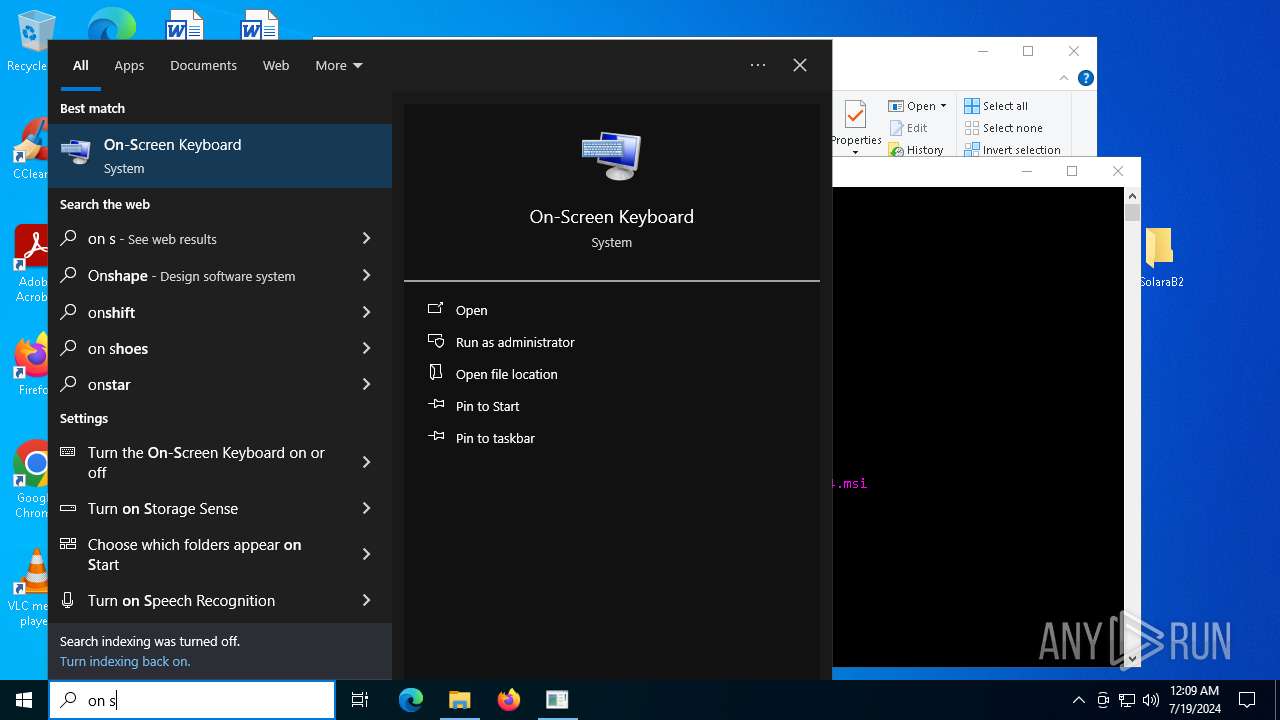The height and width of the screenshot is (720, 1280).
Task: Open the notification center icon
Action: coord(1247,700)
